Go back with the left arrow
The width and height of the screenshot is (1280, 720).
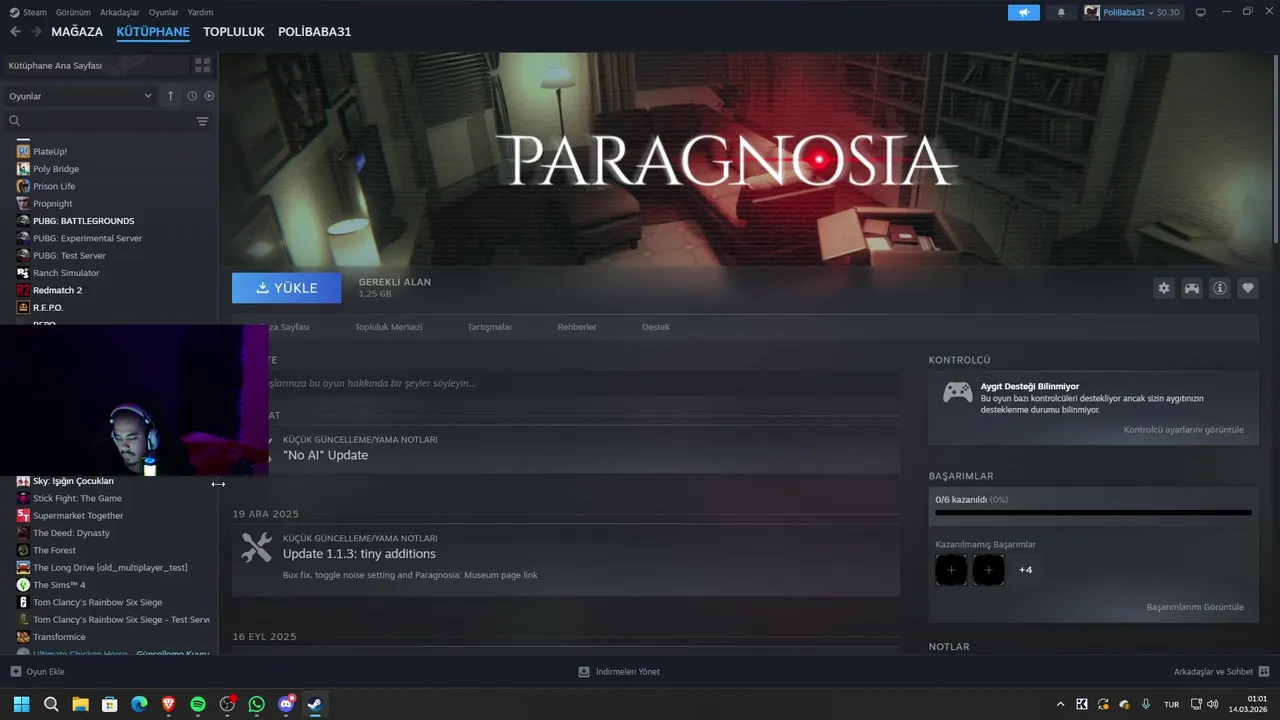tap(15, 32)
